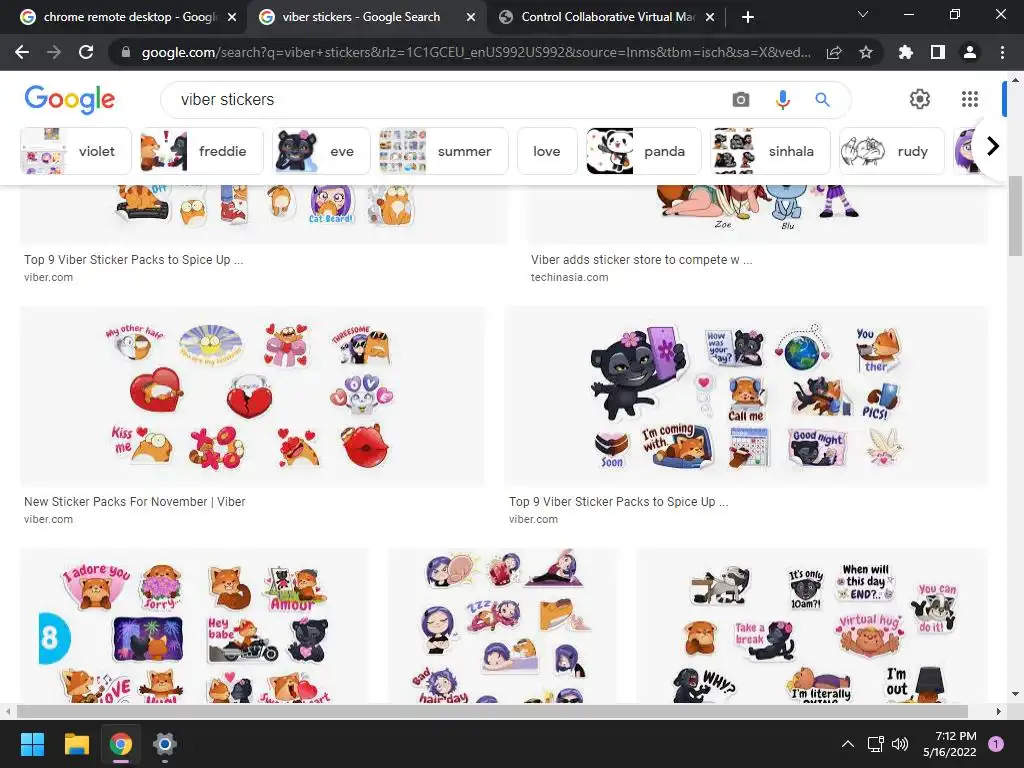Click the horizontal scrollbar at bottom

pyautogui.click(x=492, y=711)
